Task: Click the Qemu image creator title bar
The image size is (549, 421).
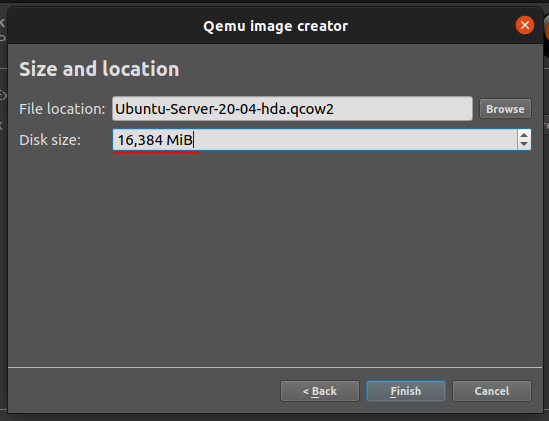Action: pyautogui.click(x=275, y=26)
